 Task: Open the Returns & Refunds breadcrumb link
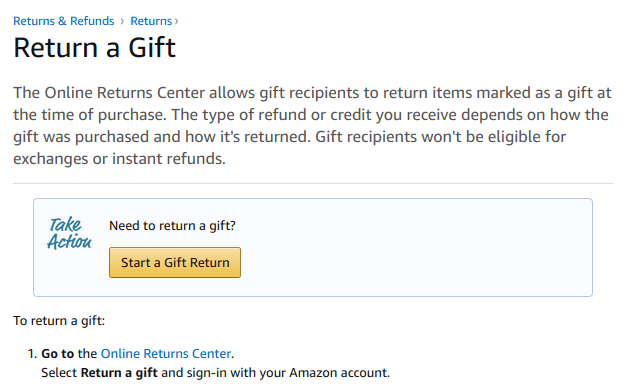(x=64, y=21)
